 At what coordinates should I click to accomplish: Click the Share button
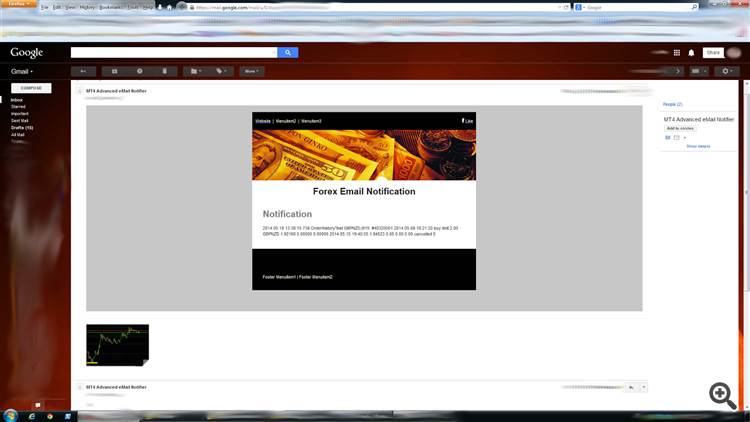(x=712, y=53)
